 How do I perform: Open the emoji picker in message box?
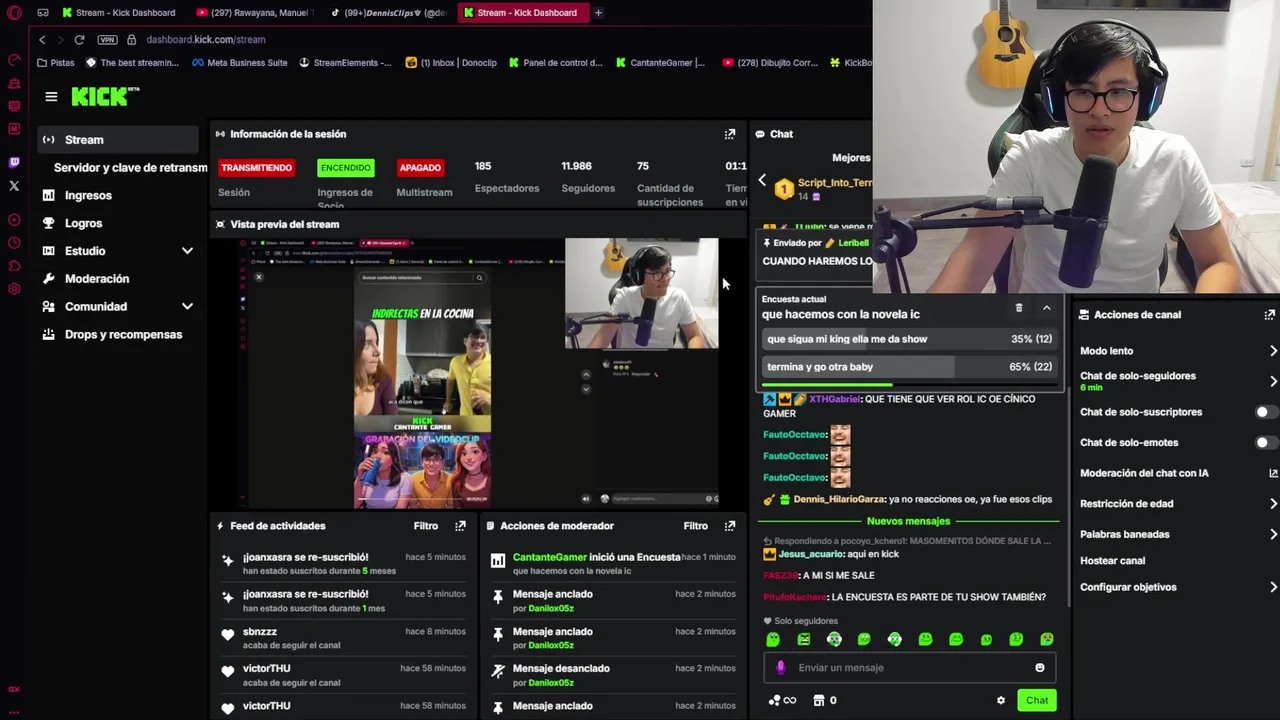[x=1040, y=668]
